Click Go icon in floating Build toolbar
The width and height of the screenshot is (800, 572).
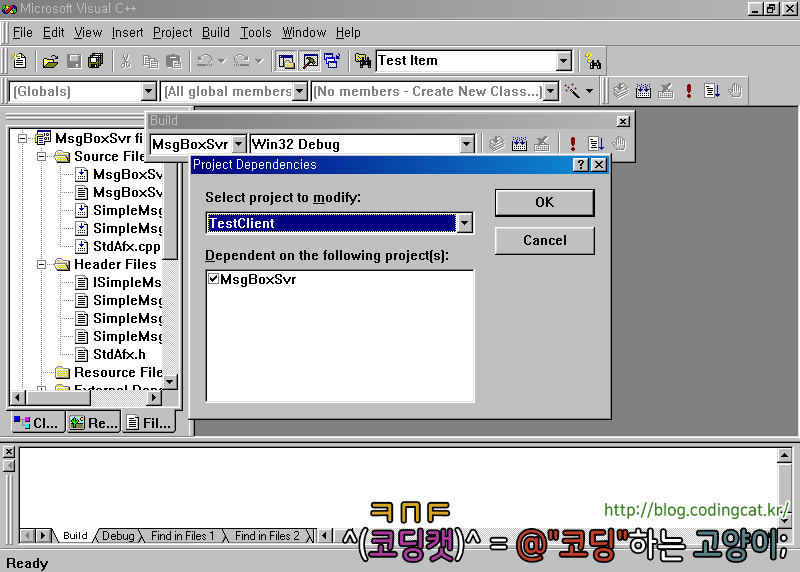coord(596,144)
